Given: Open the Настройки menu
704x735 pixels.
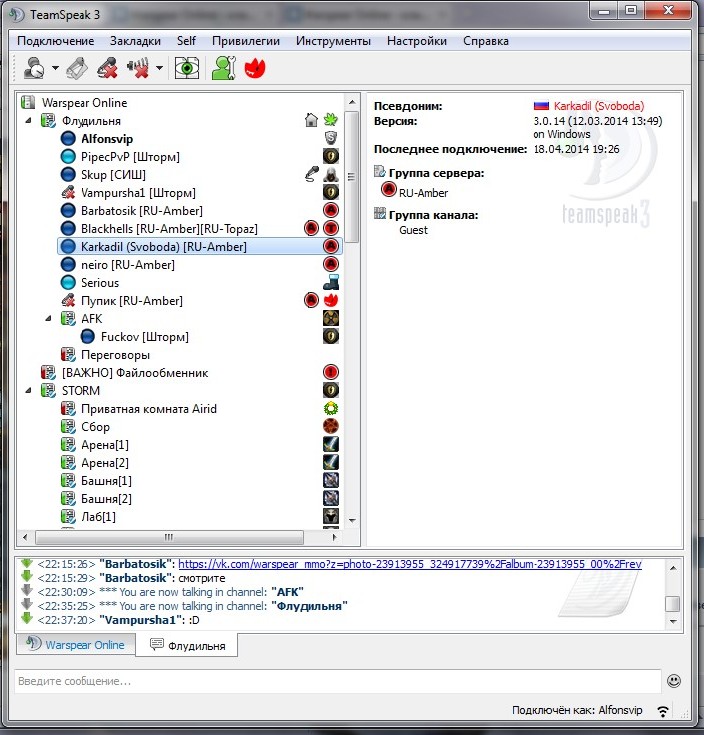Looking at the screenshot, I should [x=417, y=41].
